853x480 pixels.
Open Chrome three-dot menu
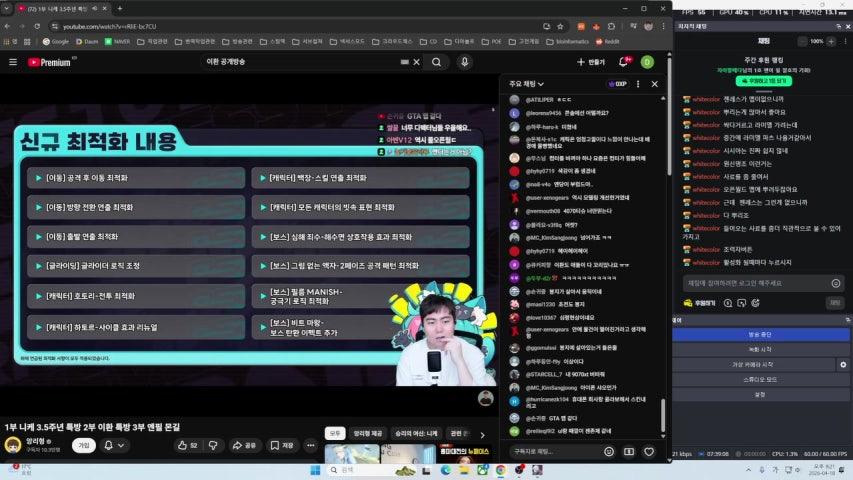pos(663,26)
